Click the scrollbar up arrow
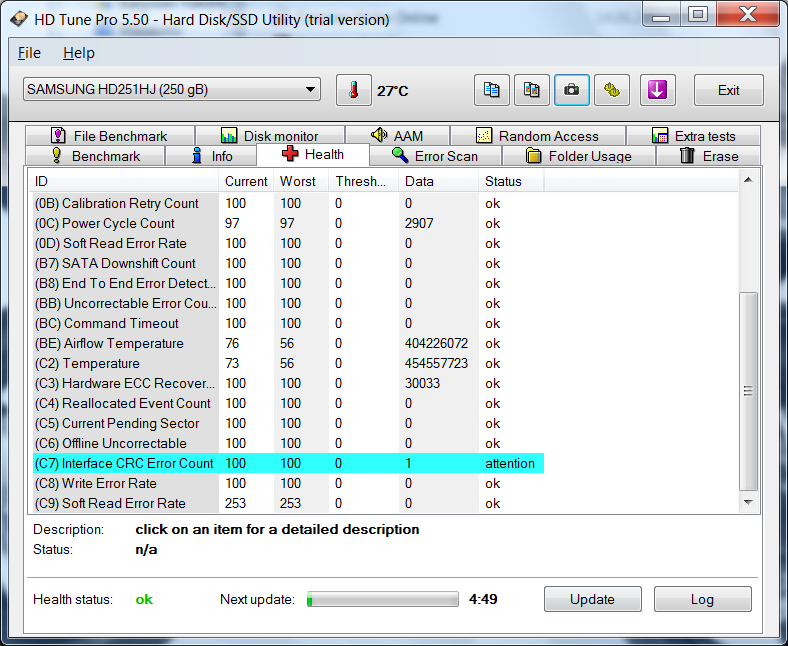The width and height of the screenshot is (788, 646). 748,180
